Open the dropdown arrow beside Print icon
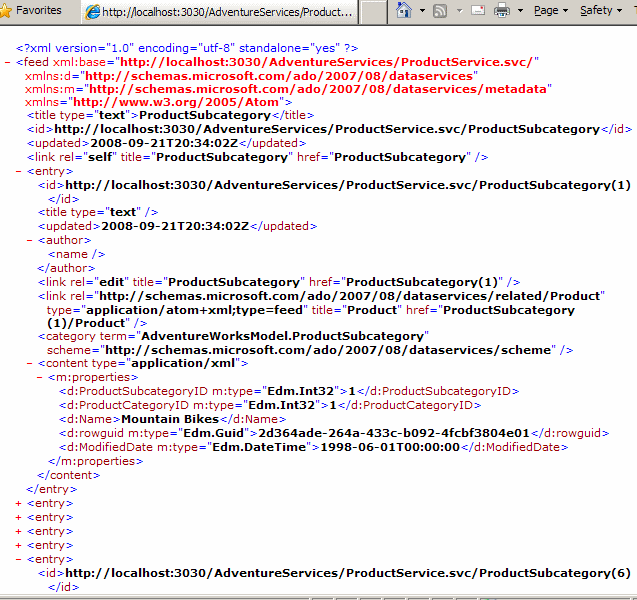 pos(519,11)
